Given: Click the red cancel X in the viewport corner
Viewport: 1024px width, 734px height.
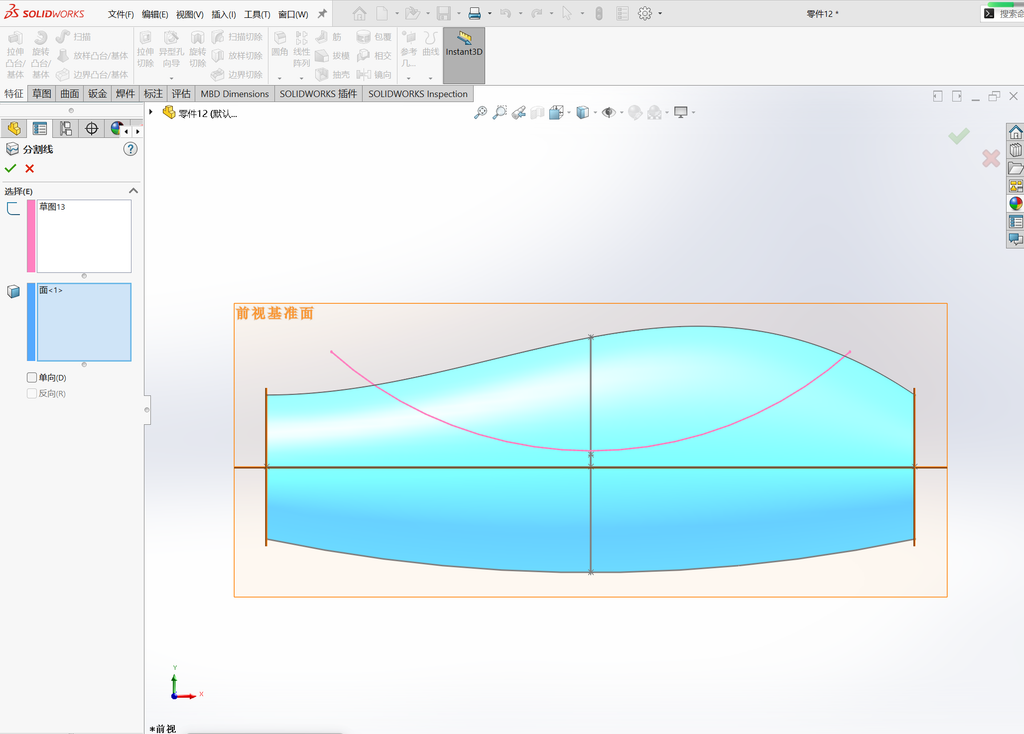Looking at the screenshot, I should click(x=991, y=158).
